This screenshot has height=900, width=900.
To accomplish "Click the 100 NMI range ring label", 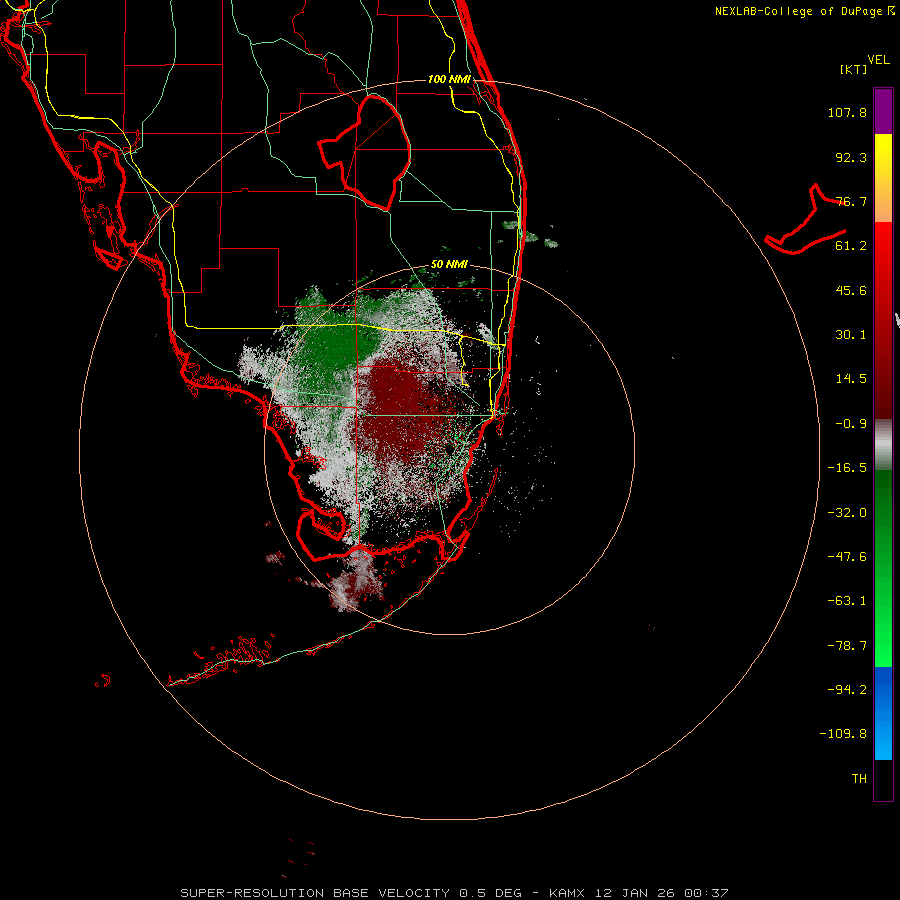I will [x=449, y=79].
